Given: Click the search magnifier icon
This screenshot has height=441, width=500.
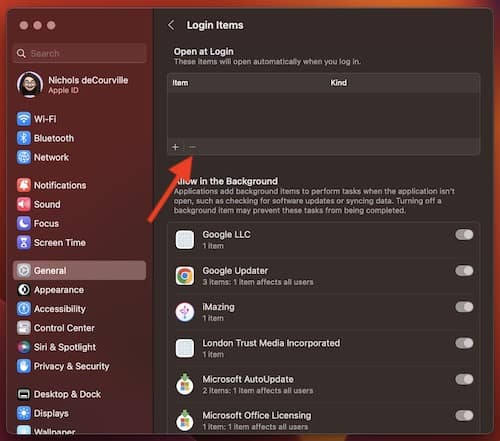Looking at the screenshot, I should (21, 53).
